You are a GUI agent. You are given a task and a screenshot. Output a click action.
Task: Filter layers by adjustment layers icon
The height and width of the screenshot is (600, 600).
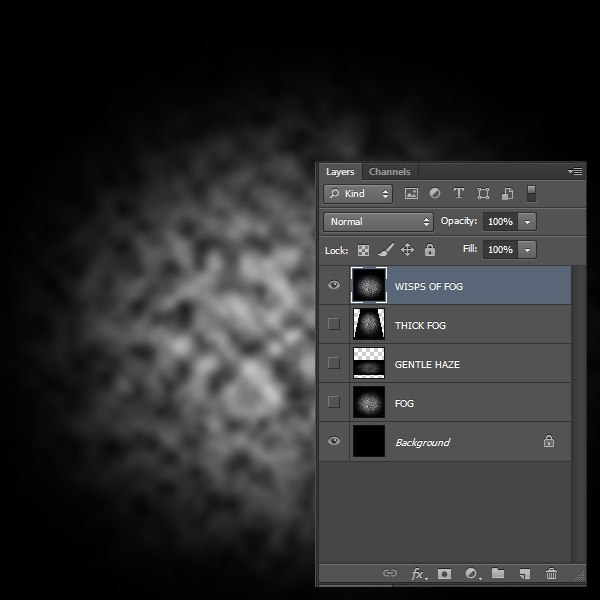tap(435, 194)
